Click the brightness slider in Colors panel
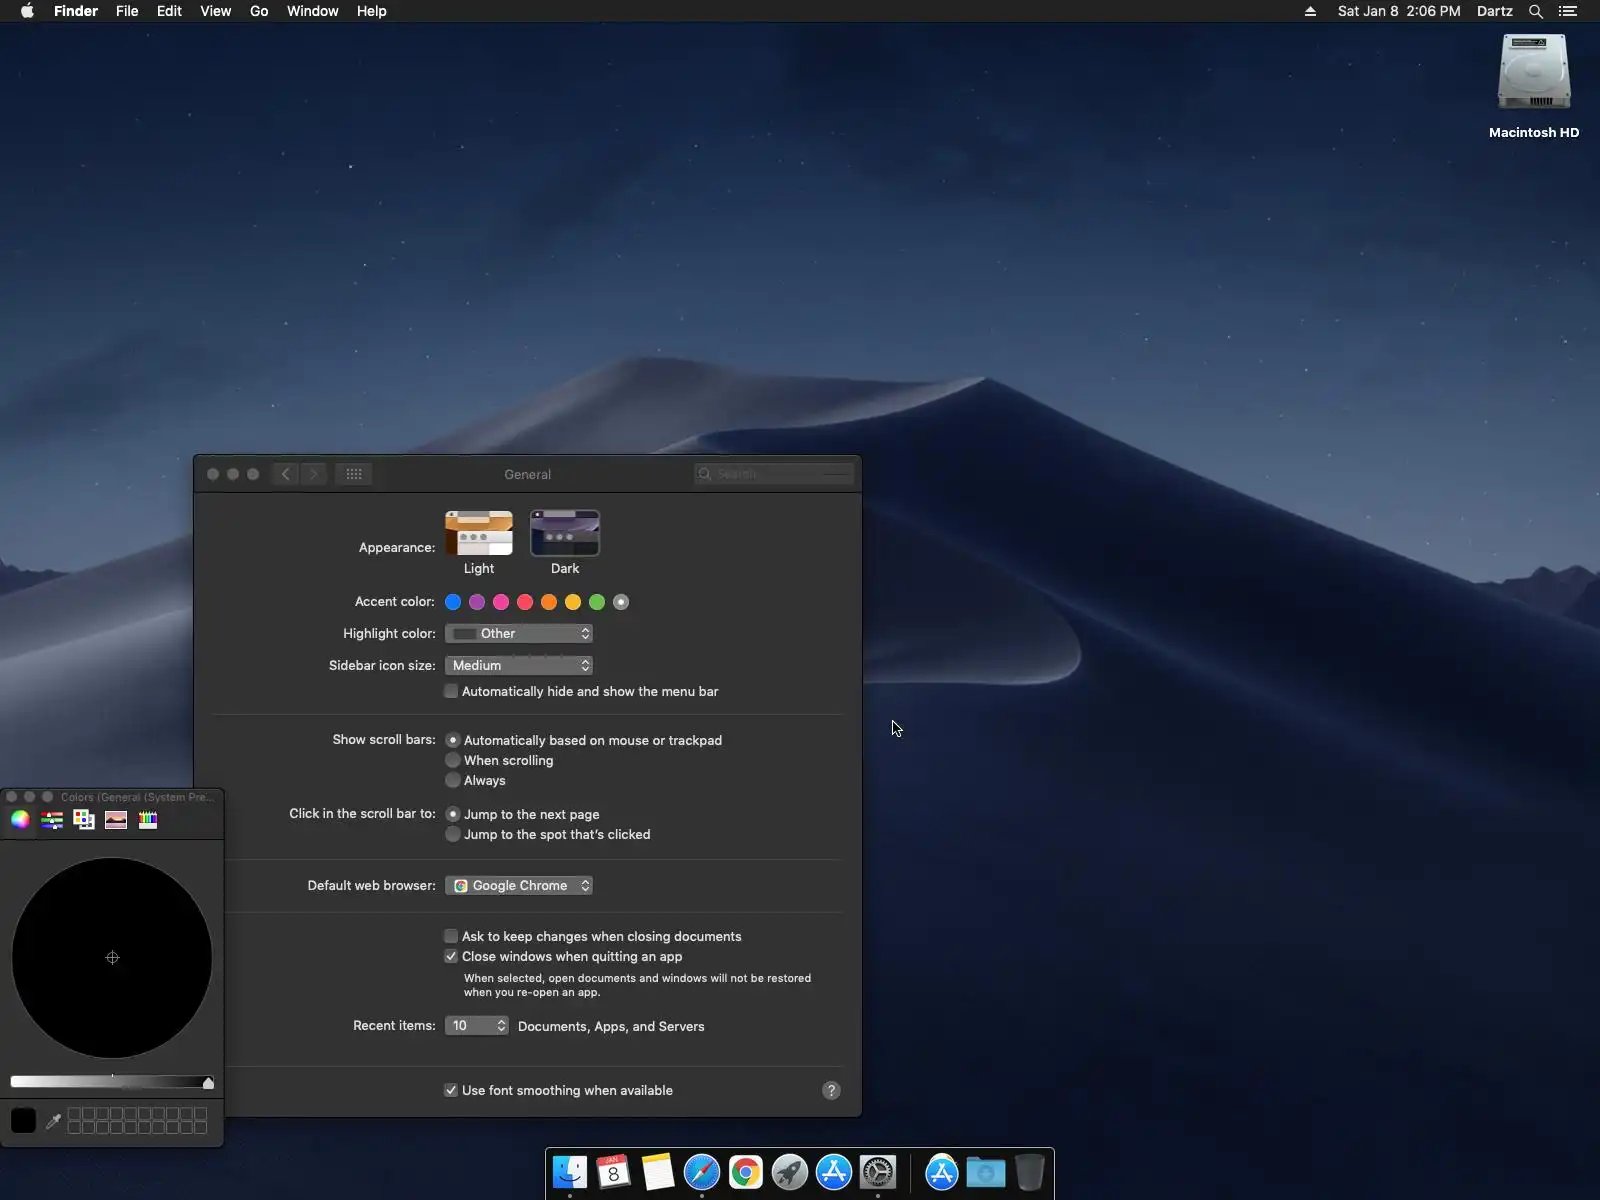The width and height of the screenshot is (1600, 1200). pos(111,1082)
